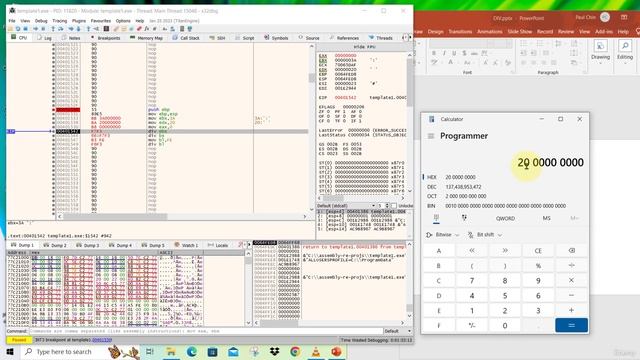Image resolution: width=640 pixels, height=360 pixels.
Task: Click the function (fx) toolbar icon
Action: (x=147, y=29)
